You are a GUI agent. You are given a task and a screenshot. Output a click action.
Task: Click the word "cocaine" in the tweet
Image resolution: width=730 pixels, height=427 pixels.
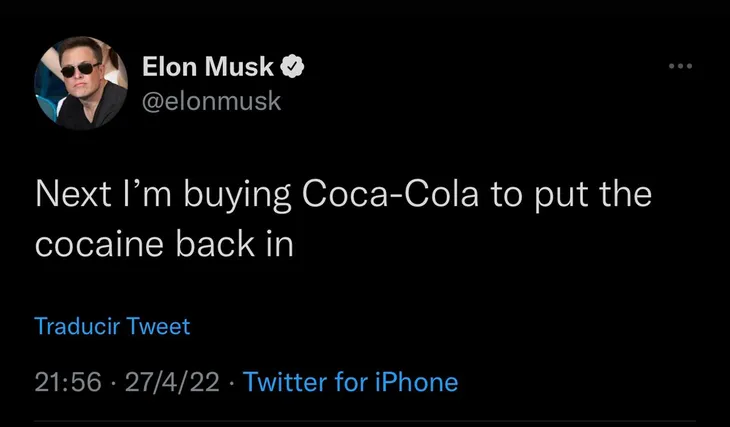pos(98,244)
